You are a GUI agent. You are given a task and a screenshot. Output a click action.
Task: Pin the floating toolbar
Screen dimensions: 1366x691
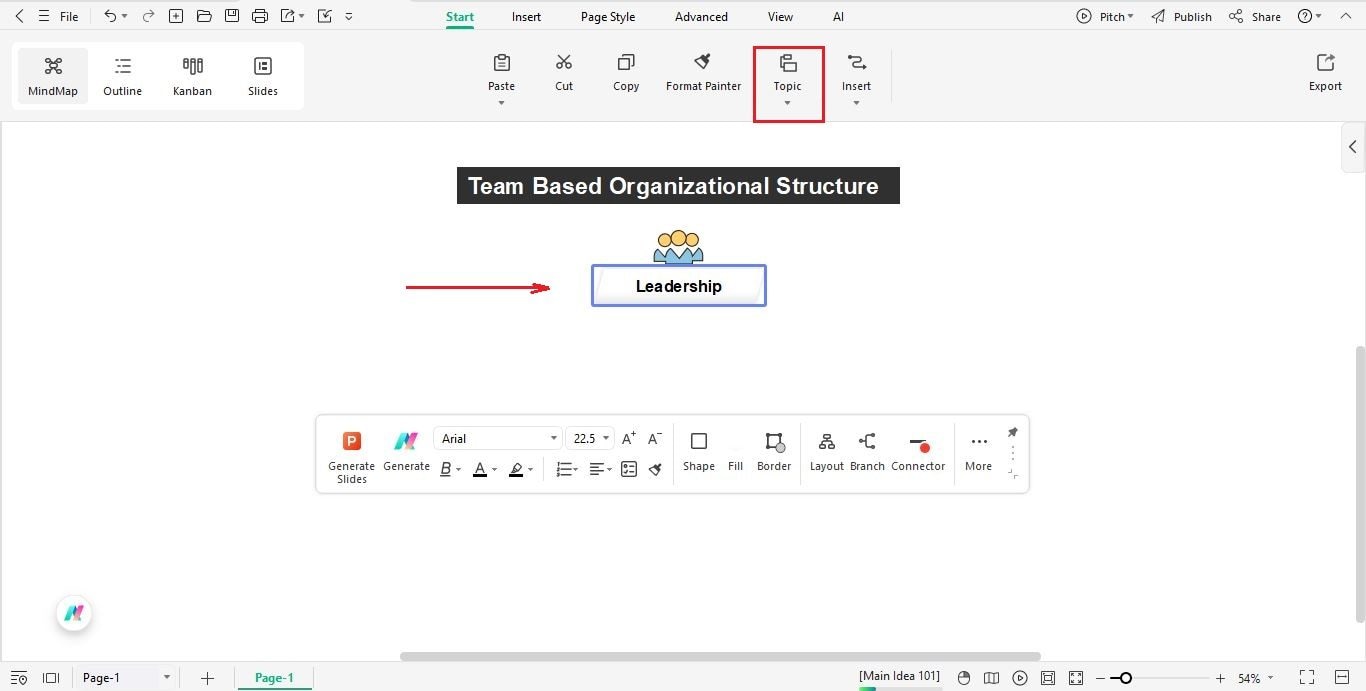tap(1012, 432)
